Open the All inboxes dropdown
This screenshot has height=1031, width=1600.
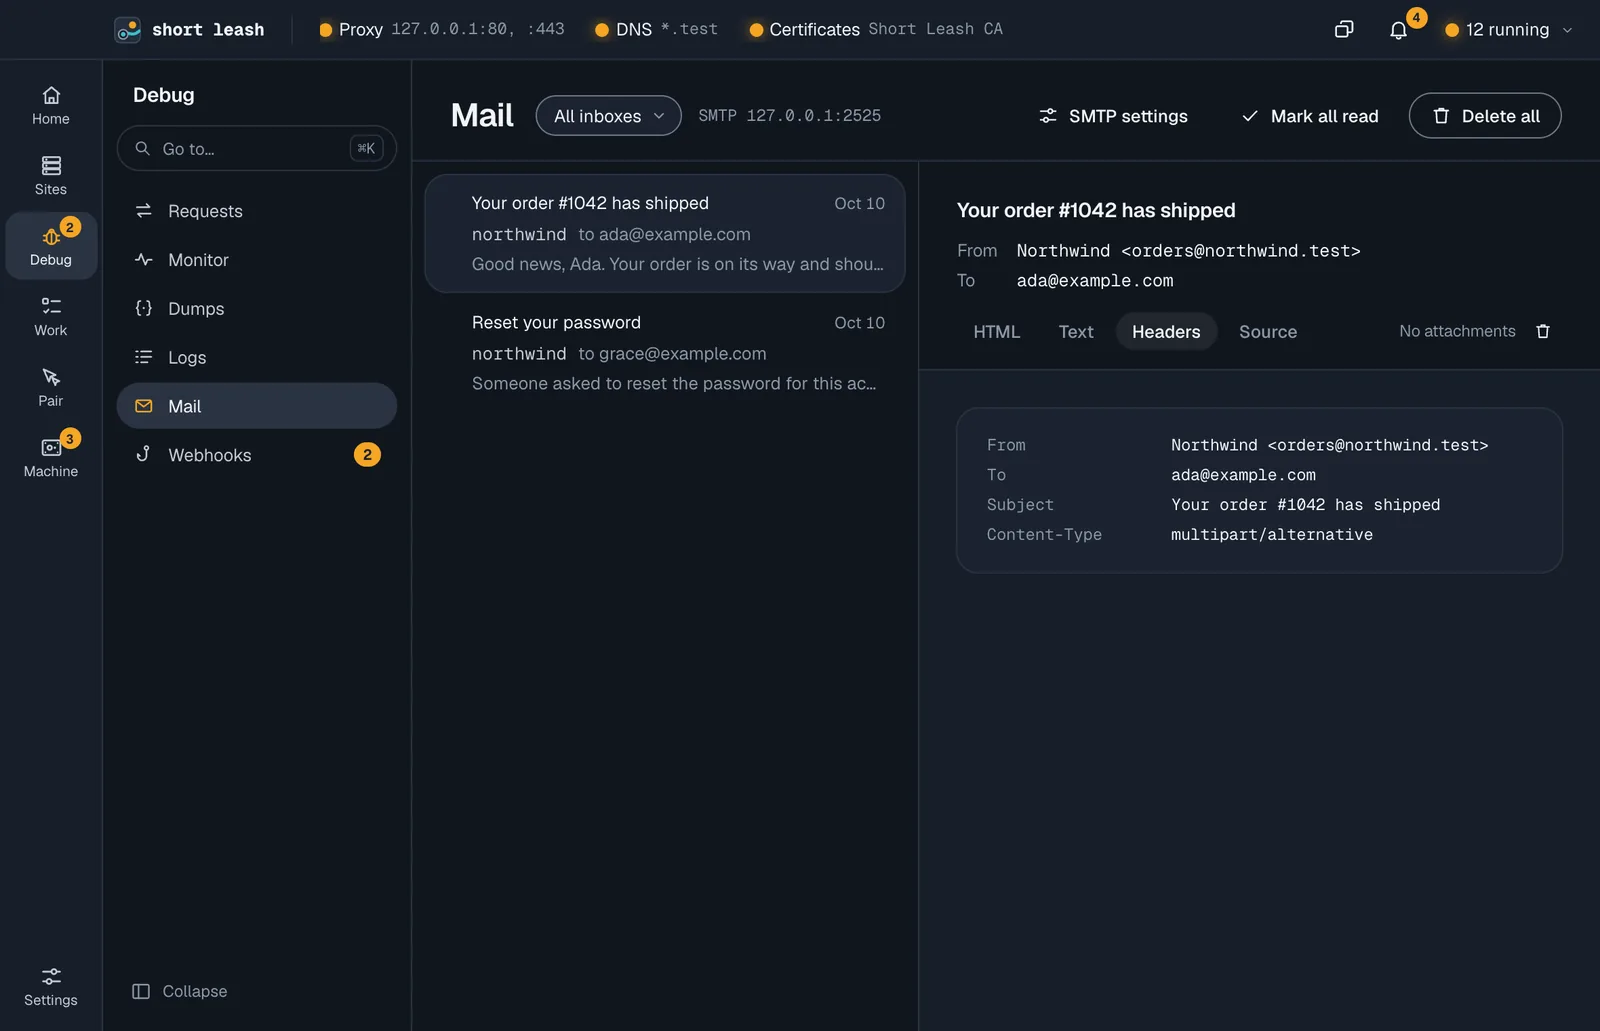point(609,116)
